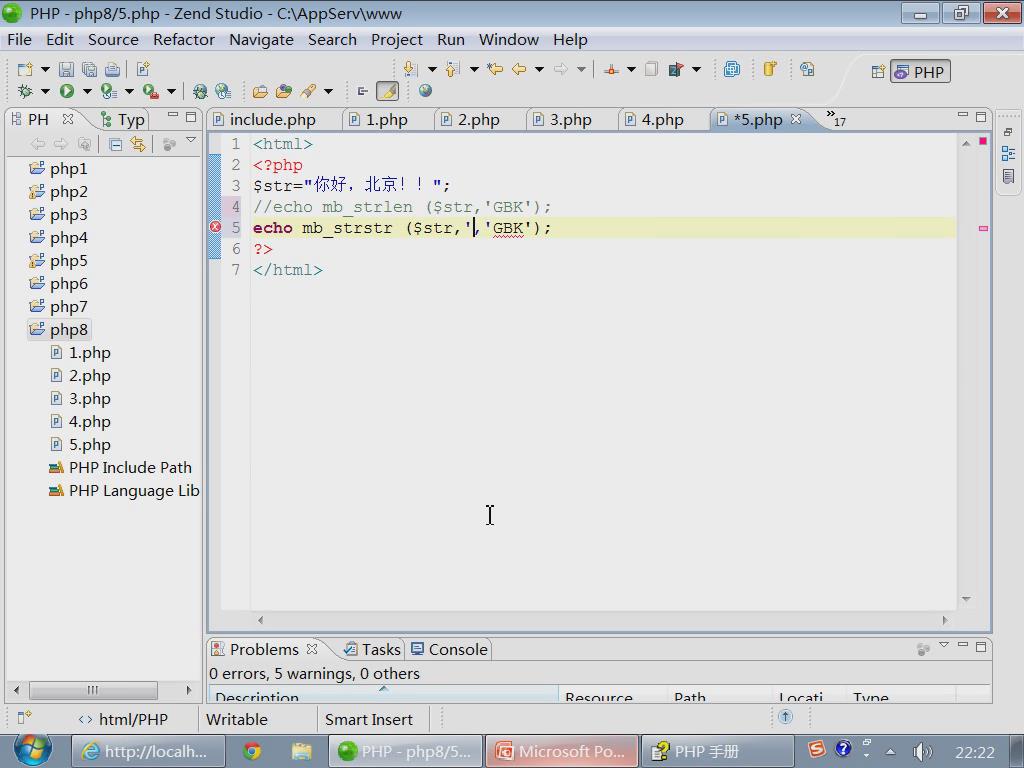Image resolution: width=1024 pixels, height=768 pixels.
Task: Open PHP Explorer view menu triangle
Action: point(191,140)
